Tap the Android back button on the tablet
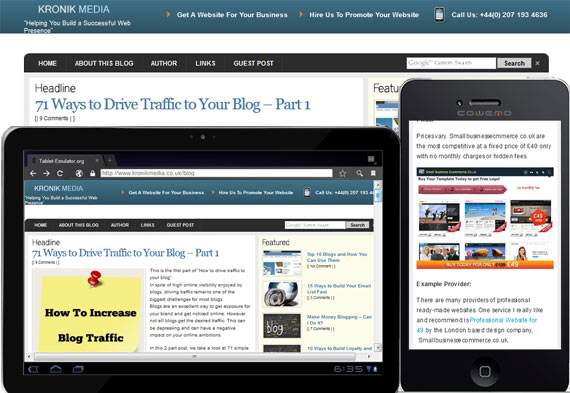This screenshot has height=393, width=570. 33,369
